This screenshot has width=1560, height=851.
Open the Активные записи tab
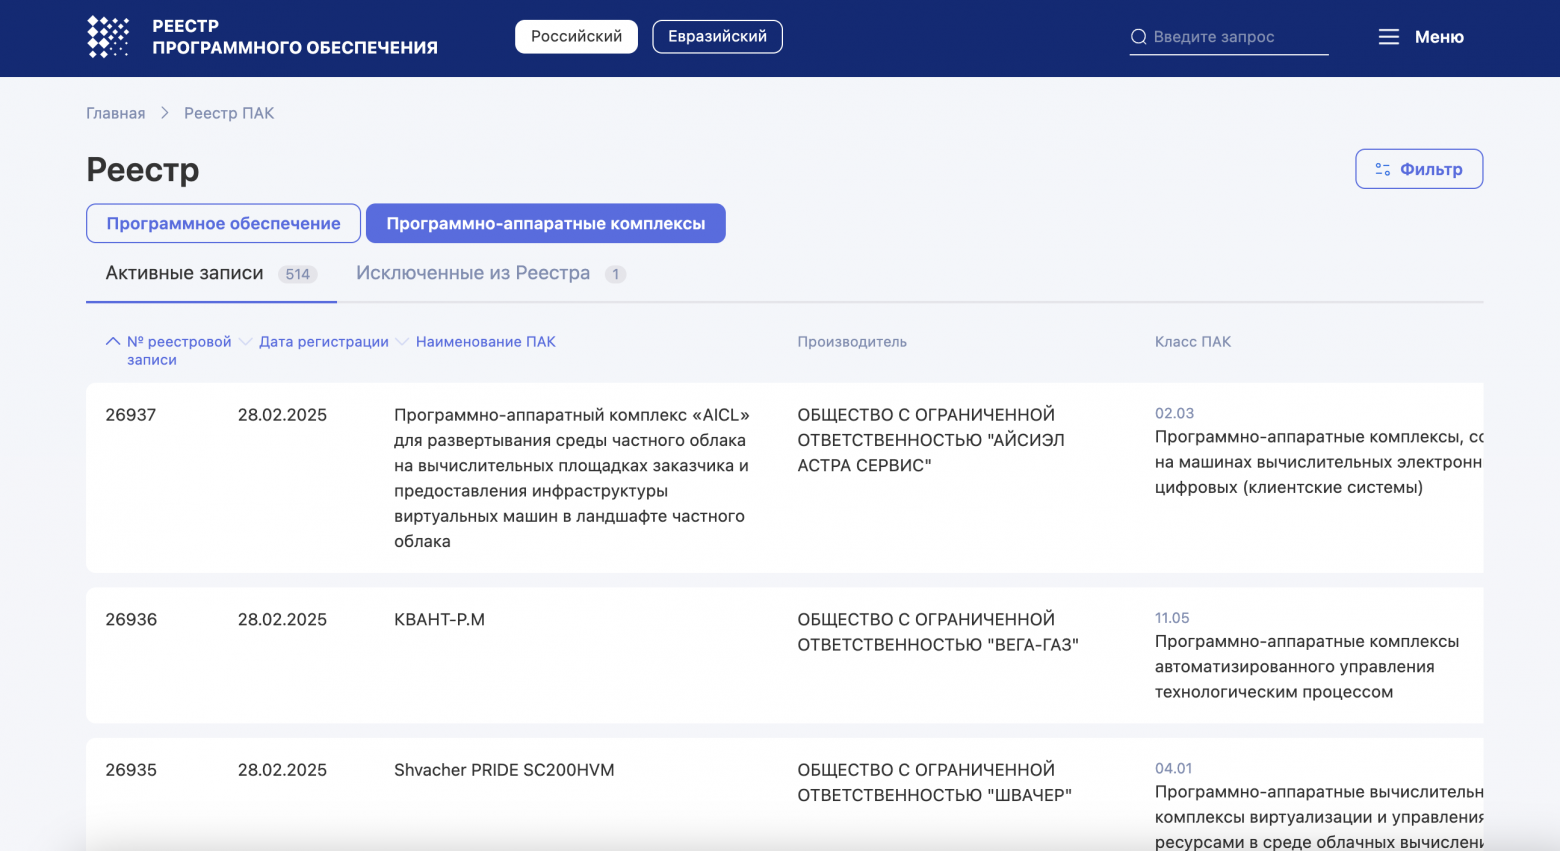click(x=211, y=273)
